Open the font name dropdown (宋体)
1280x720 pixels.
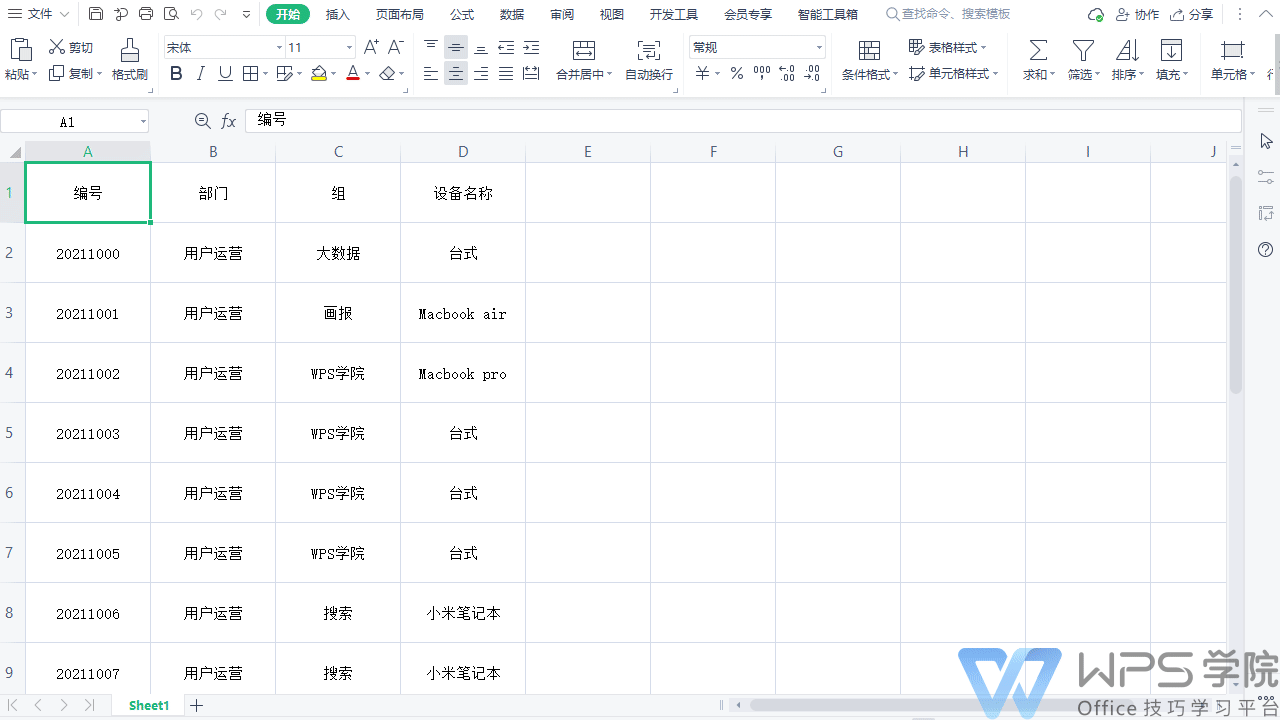click(279, 48)
